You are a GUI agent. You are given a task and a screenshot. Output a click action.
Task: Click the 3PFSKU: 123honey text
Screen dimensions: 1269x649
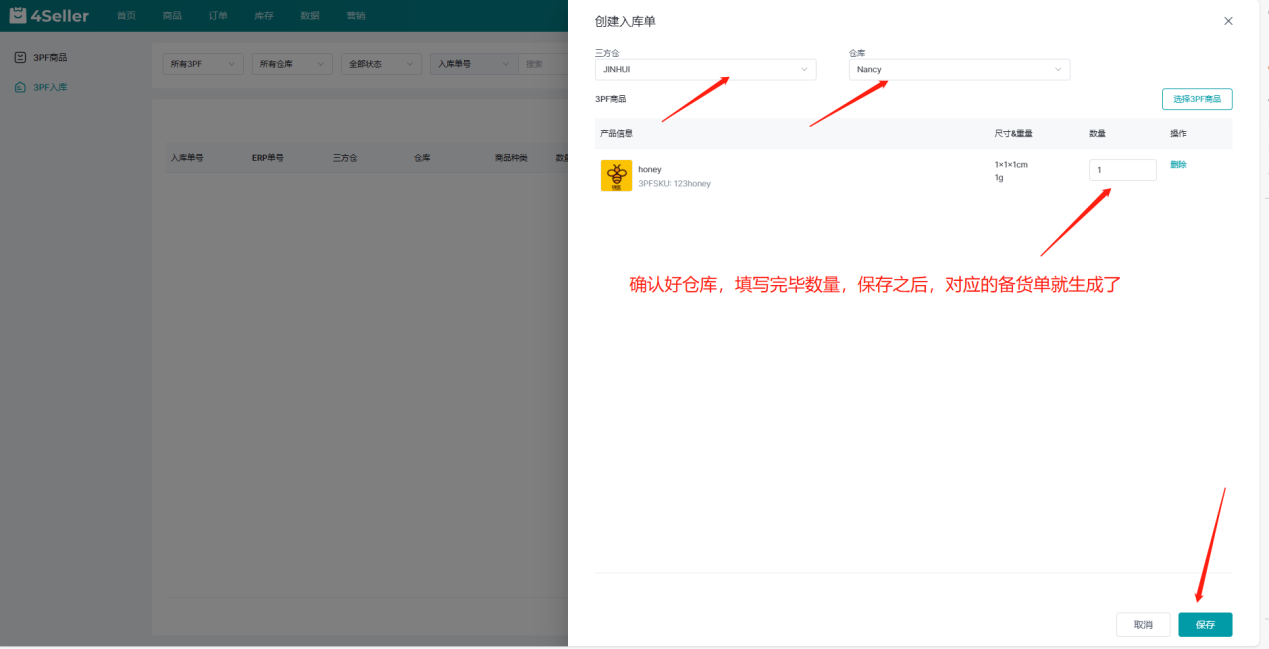[x=675, y=184]
